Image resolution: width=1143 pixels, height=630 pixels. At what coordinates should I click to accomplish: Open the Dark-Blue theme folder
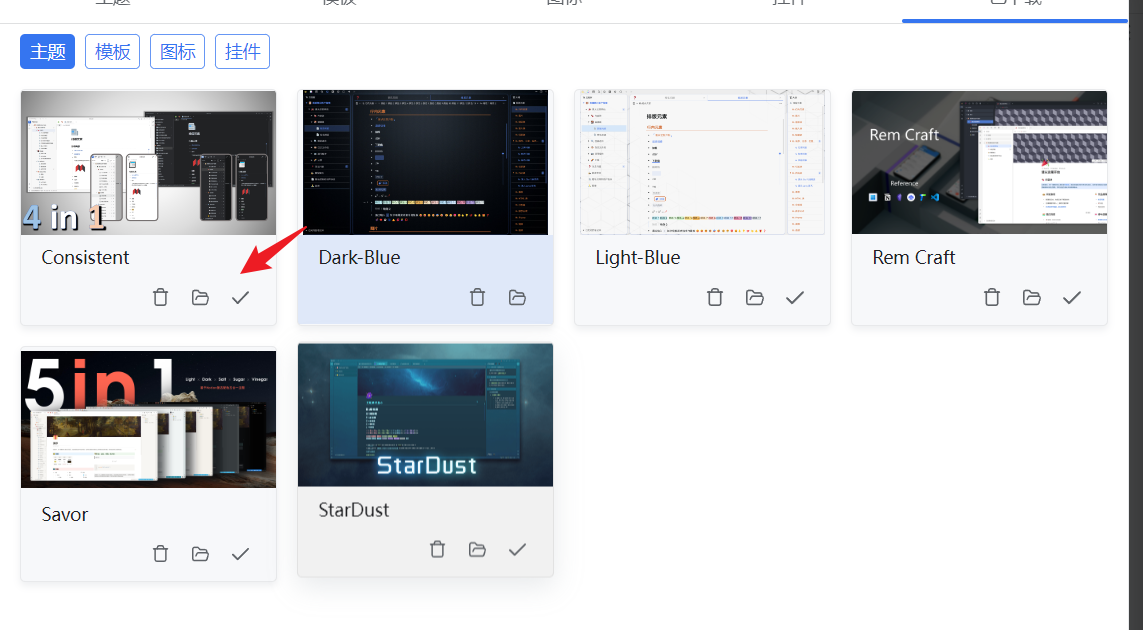pyautogui.click(x=518, y=298)
